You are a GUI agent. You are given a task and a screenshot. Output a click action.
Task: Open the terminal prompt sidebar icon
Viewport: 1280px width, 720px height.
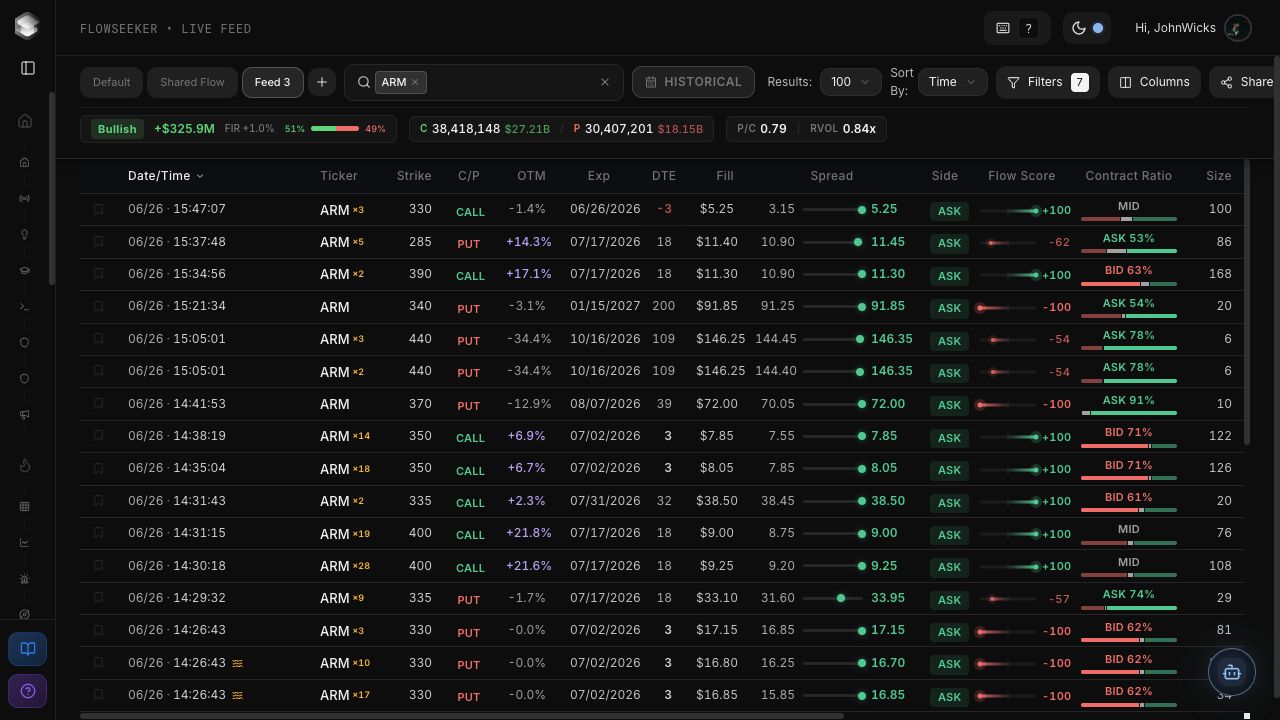[x=25, y=306]
